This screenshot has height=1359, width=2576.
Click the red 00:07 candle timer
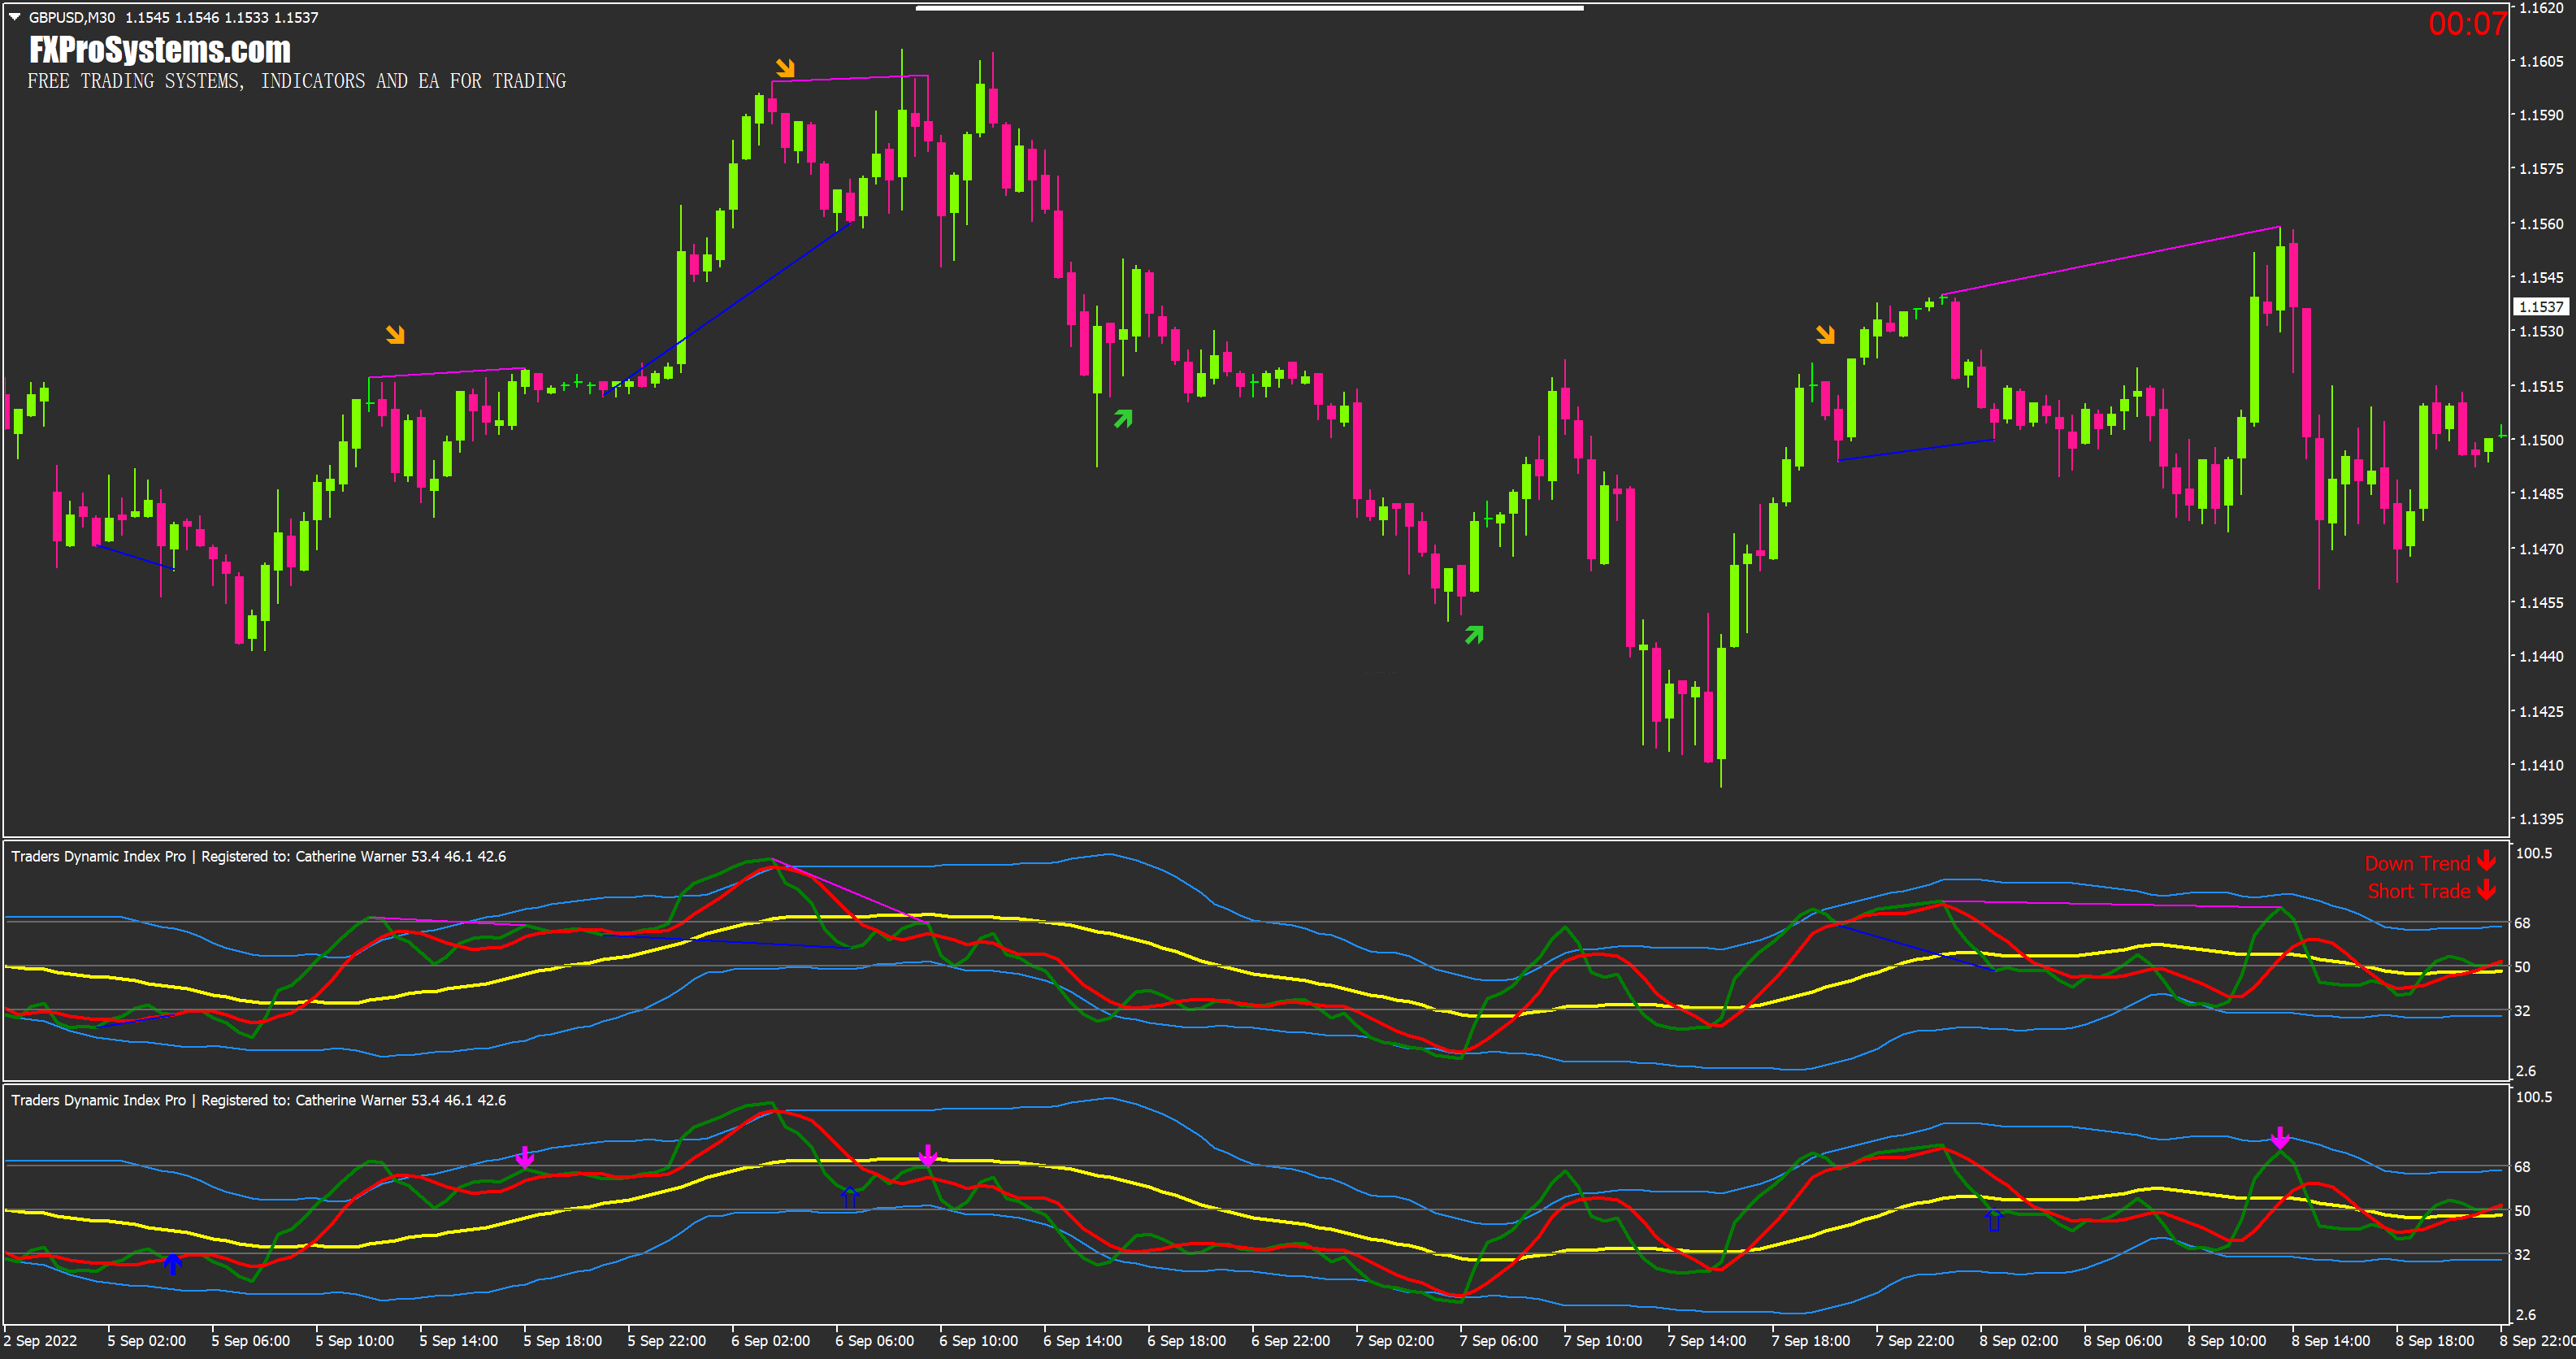(2467, 24)
